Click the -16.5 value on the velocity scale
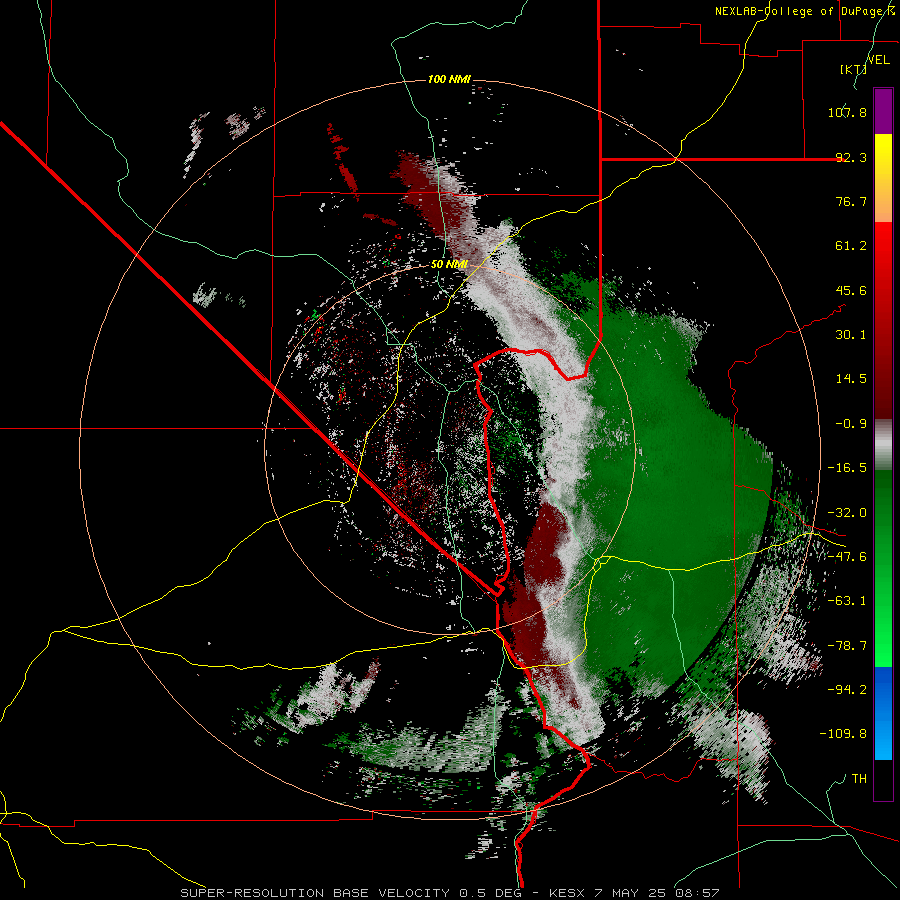Screen dimensions: 900x900 847,468
